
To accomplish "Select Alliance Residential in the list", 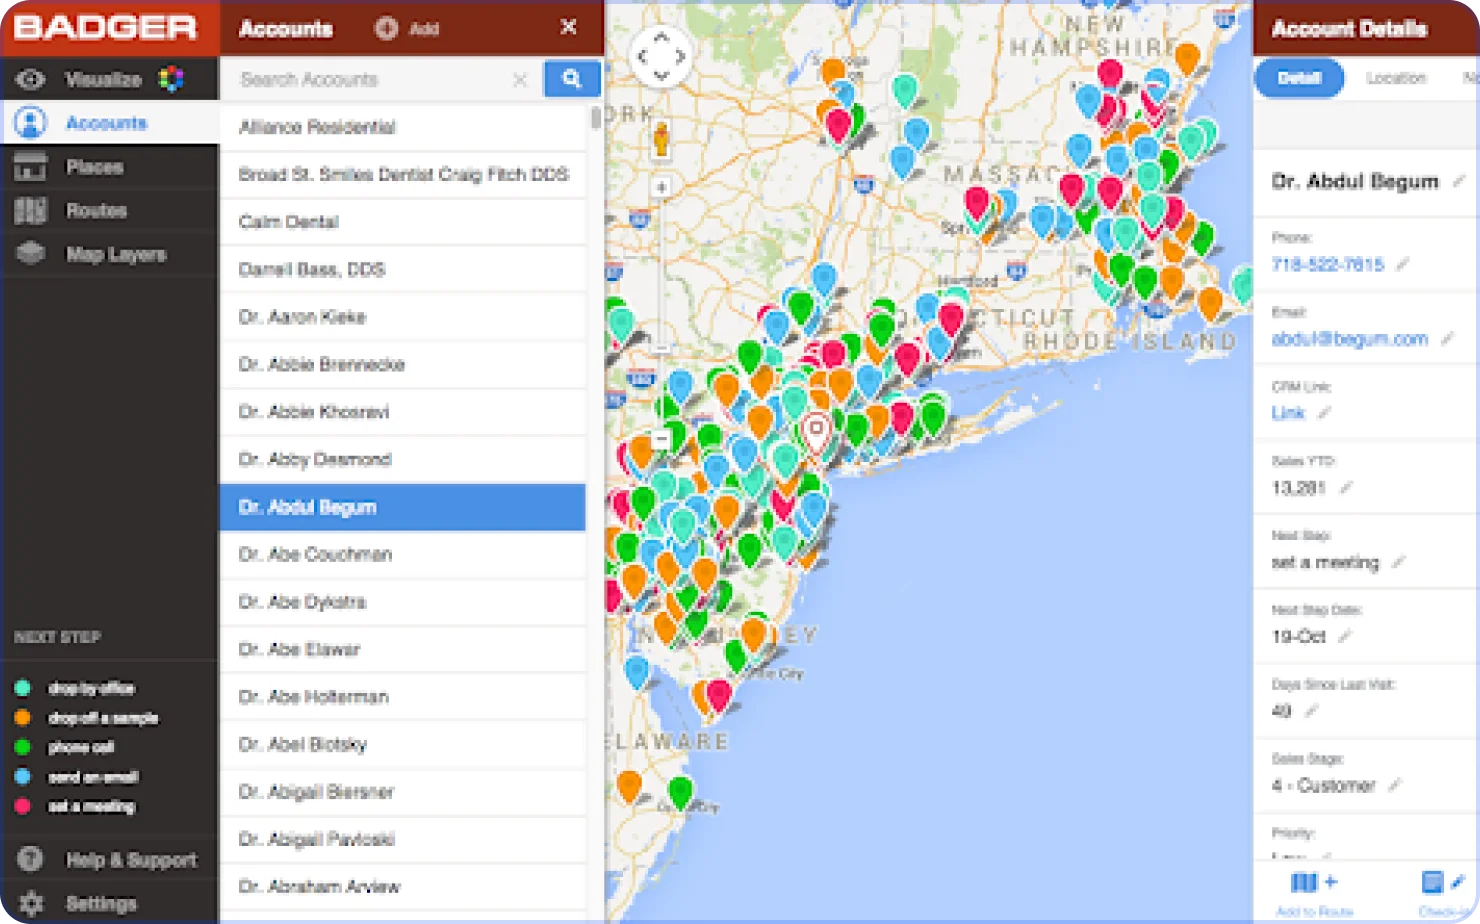I will [x=402, y=127].
